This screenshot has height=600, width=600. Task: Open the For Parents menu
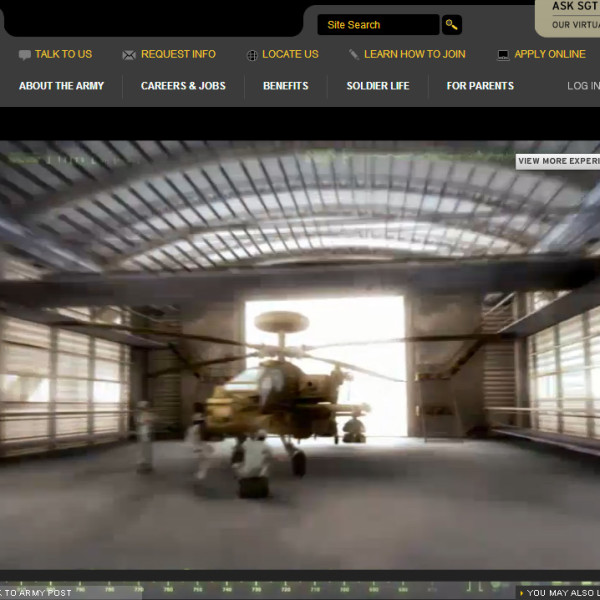coord(480,86)
